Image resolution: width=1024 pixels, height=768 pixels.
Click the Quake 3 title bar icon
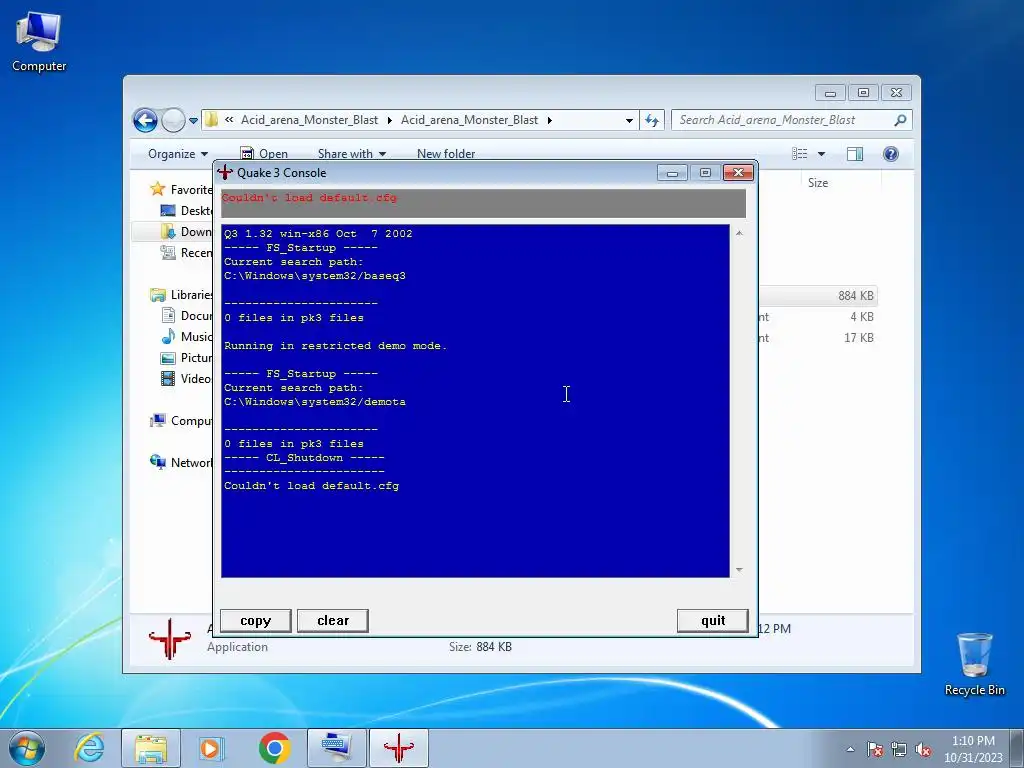(225, 172)
